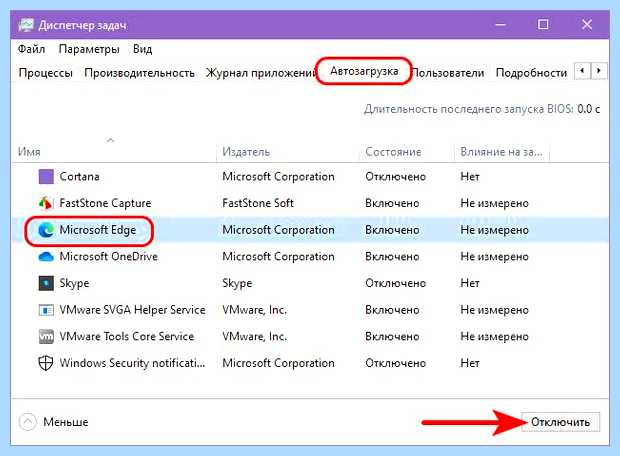The image size is (620, 456).
Task: Switch to the Журнал приложений tab
Action: pos(261,73)
